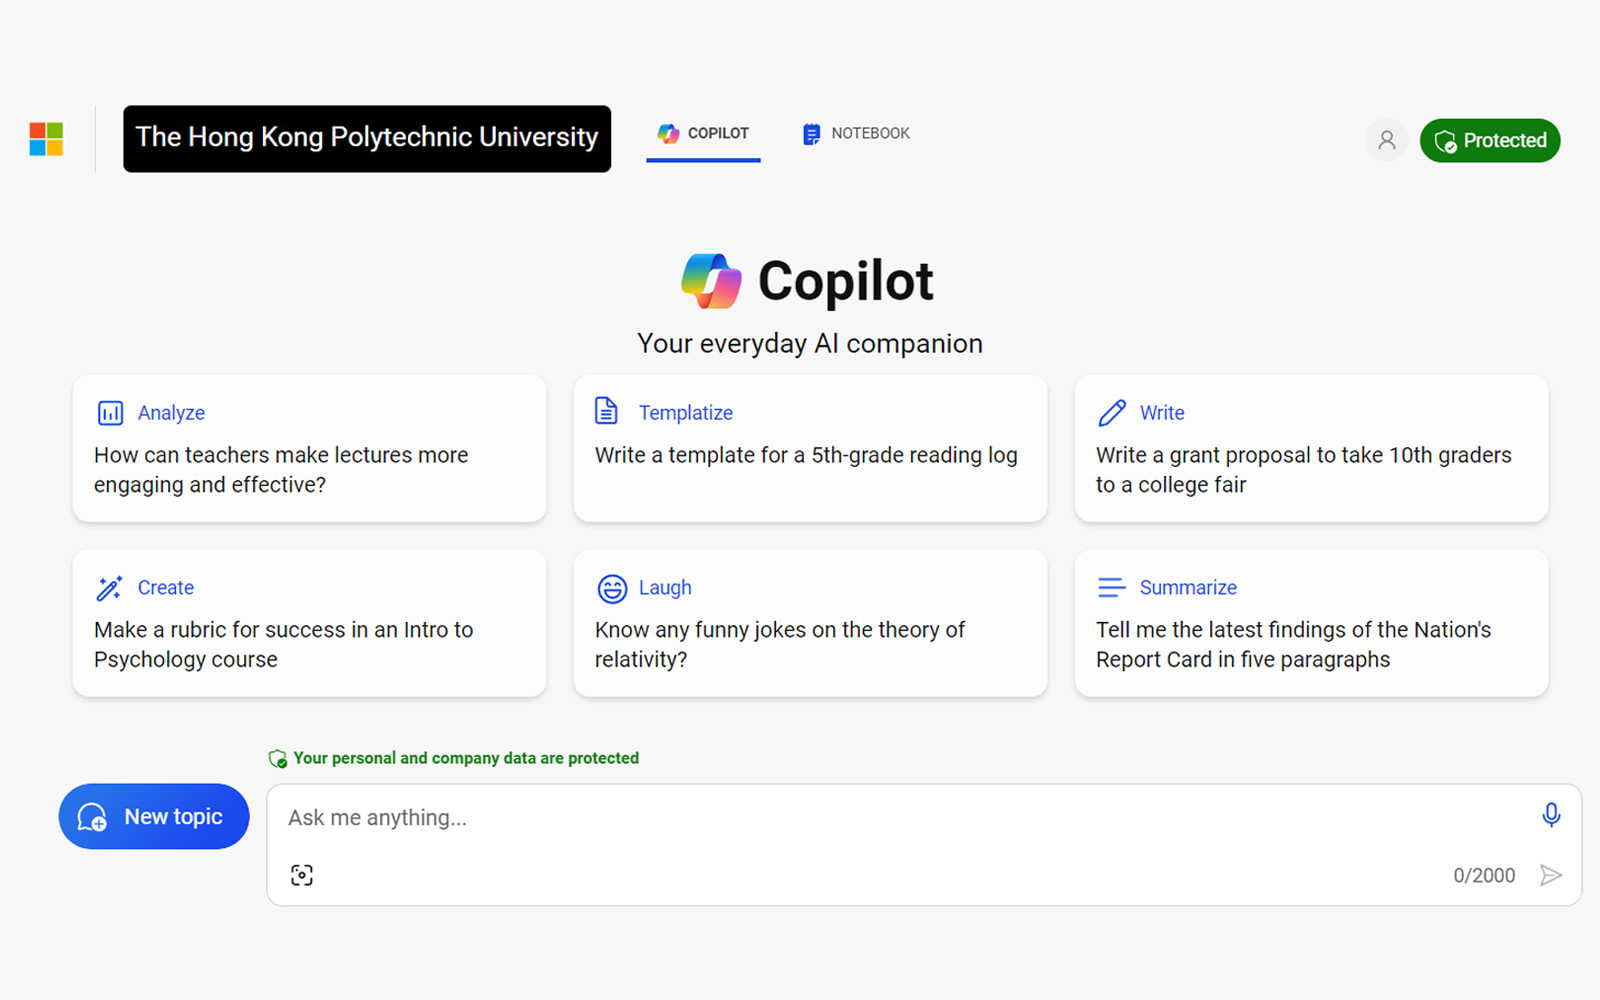Select the Write pencil icon
This screenshot has height=1000, width=1600.
pyautogui.click(x=1111, y=411)
